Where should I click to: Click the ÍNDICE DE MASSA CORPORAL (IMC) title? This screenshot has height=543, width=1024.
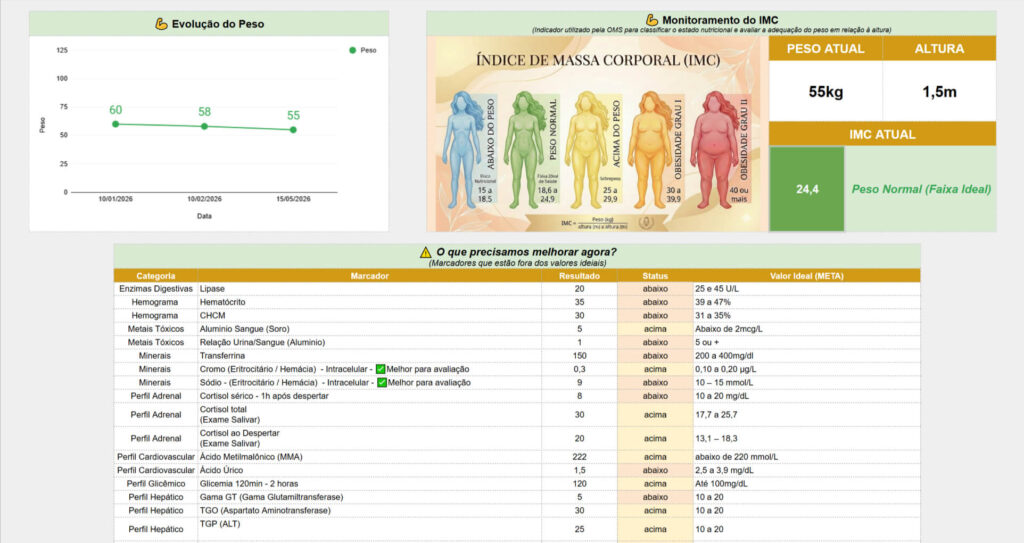point(598,60)
